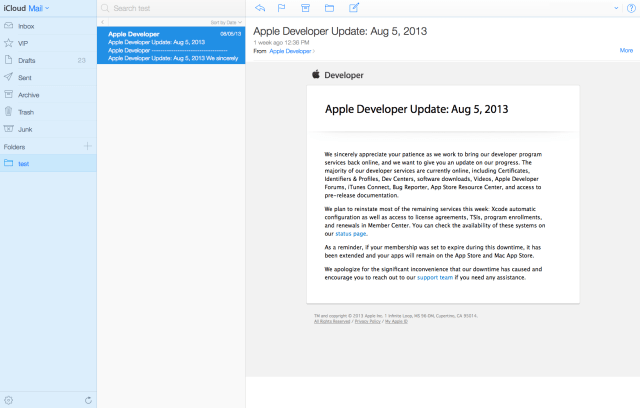
Task: Flag the open message using flag icon
Action: 282,8
